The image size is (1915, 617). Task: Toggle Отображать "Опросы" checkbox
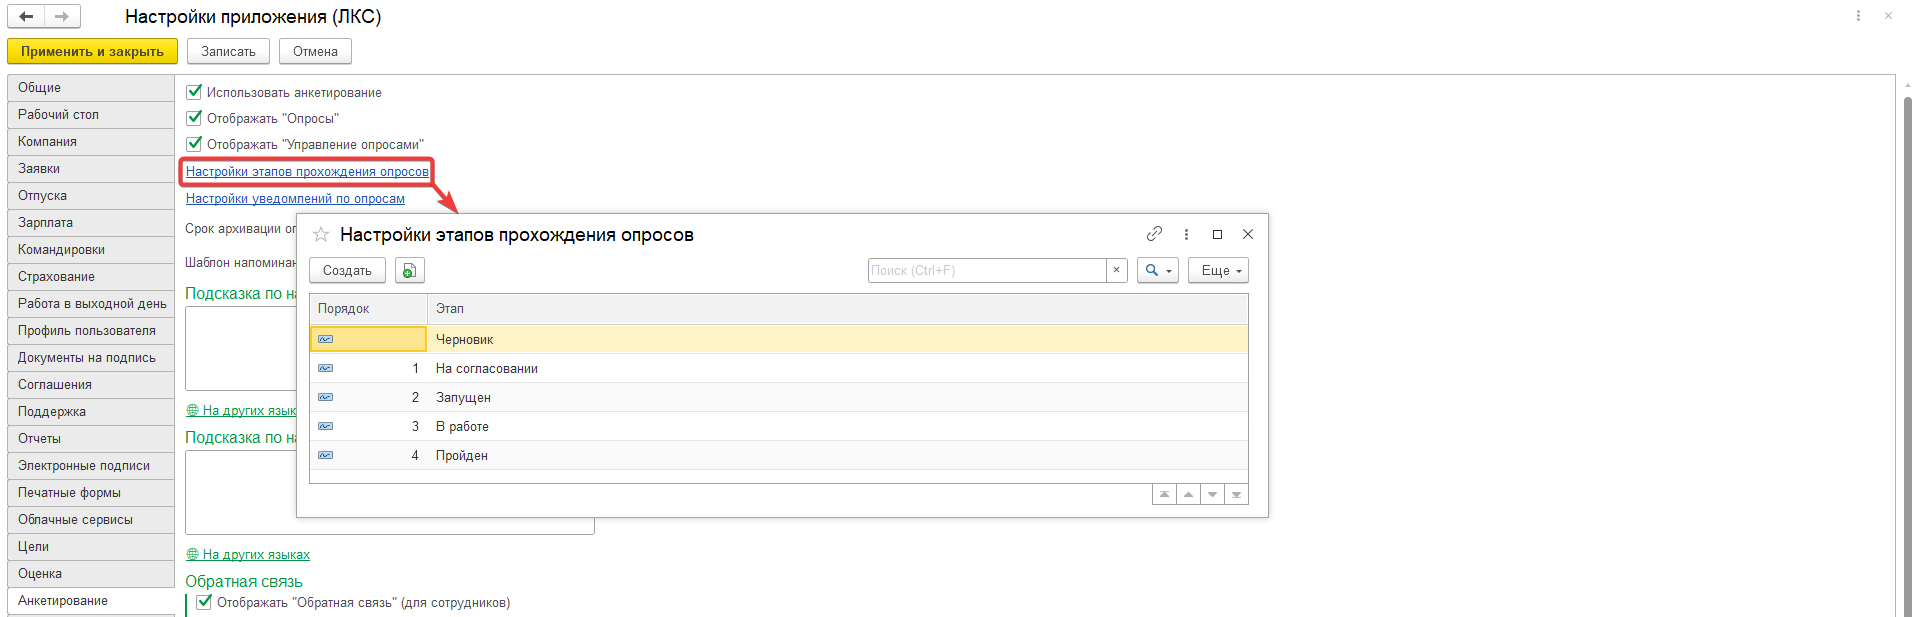click(x=195, y=118)
